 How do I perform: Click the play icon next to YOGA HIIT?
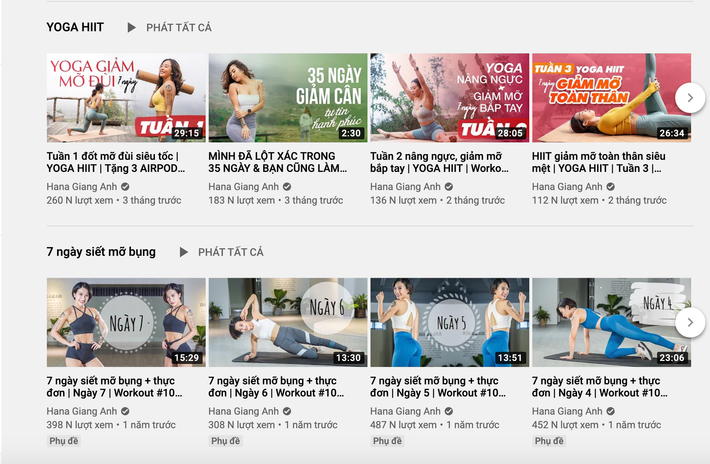[x=131, y=28]
